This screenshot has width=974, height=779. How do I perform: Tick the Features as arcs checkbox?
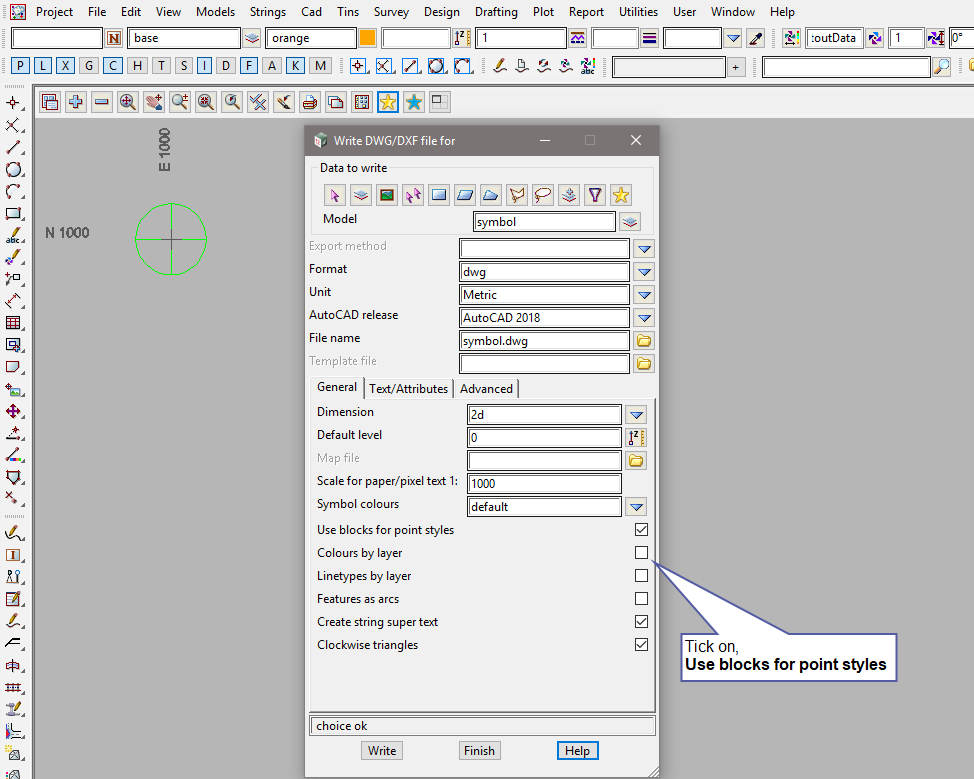[x=641, y=599]
